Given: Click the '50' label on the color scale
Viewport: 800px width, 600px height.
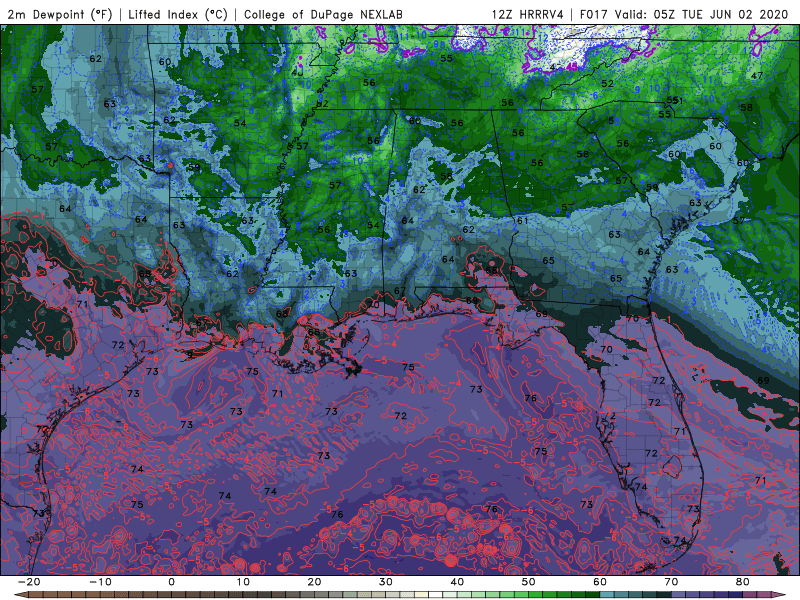Looking at the screenshot, I should click(x=529, y=582).
